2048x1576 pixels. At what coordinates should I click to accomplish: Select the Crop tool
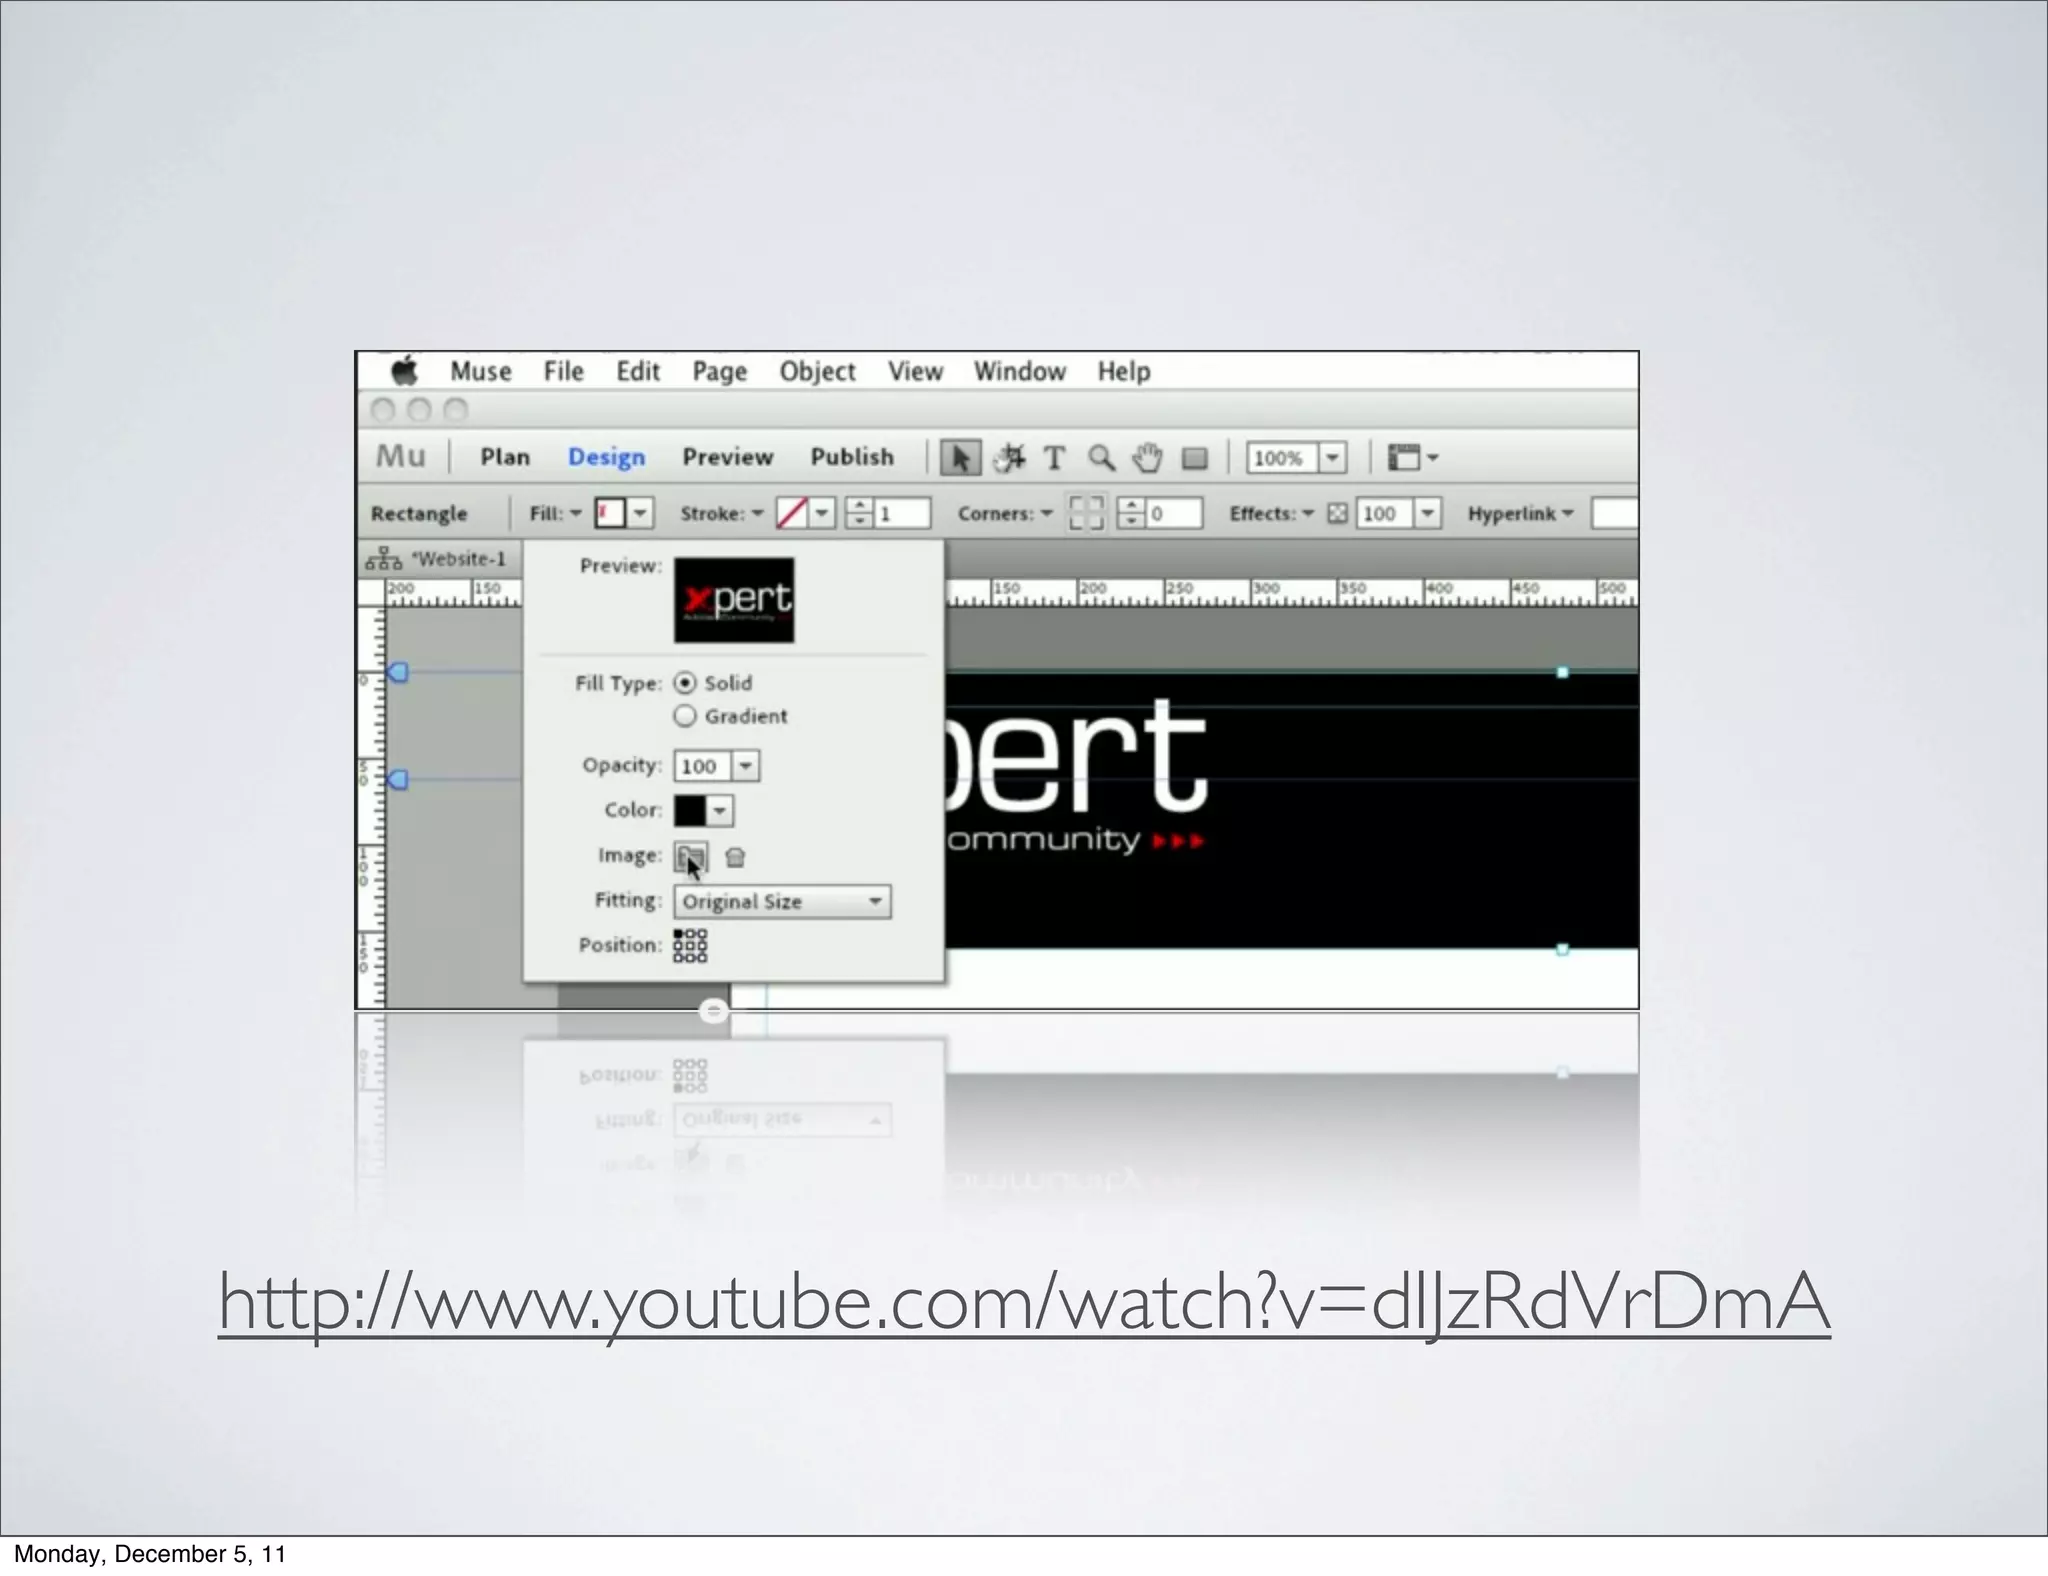[1009, 458]
